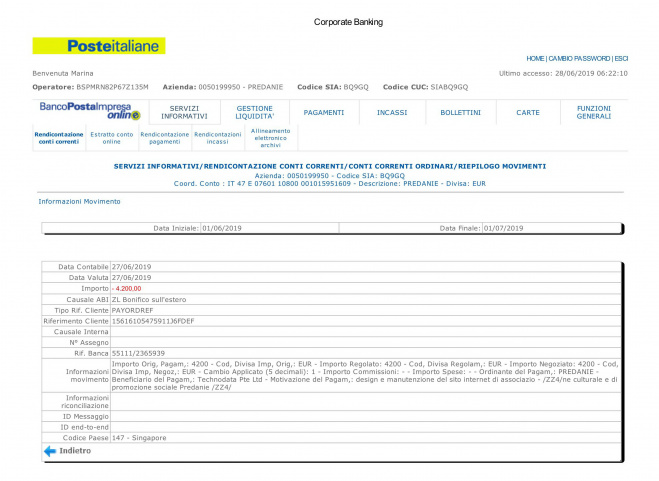Switch to Estratto conto online tab
659x481 pixels.
112,138
